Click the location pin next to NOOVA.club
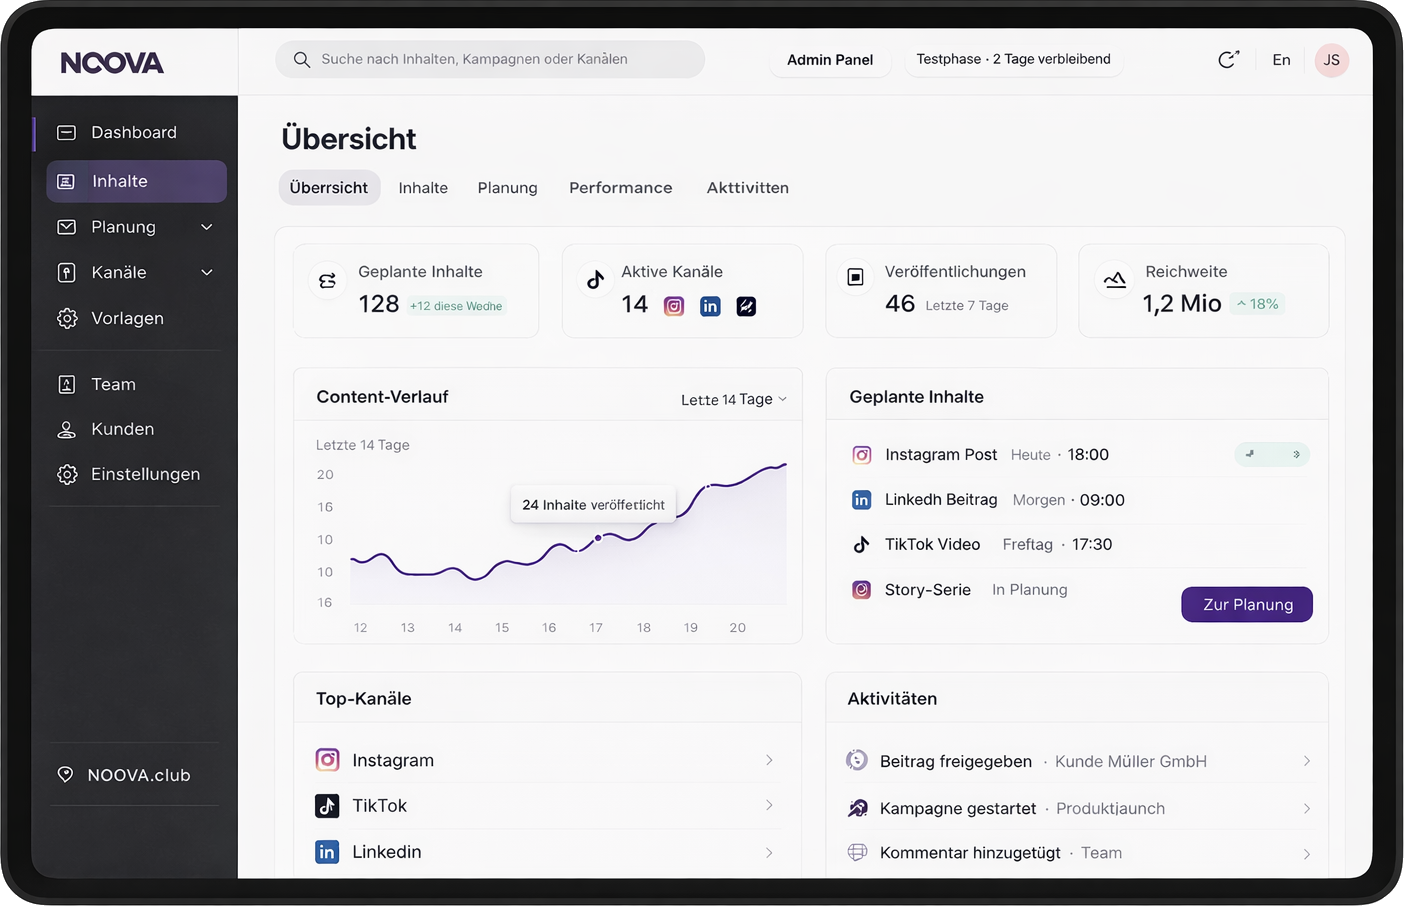 (x=65, y=774)
